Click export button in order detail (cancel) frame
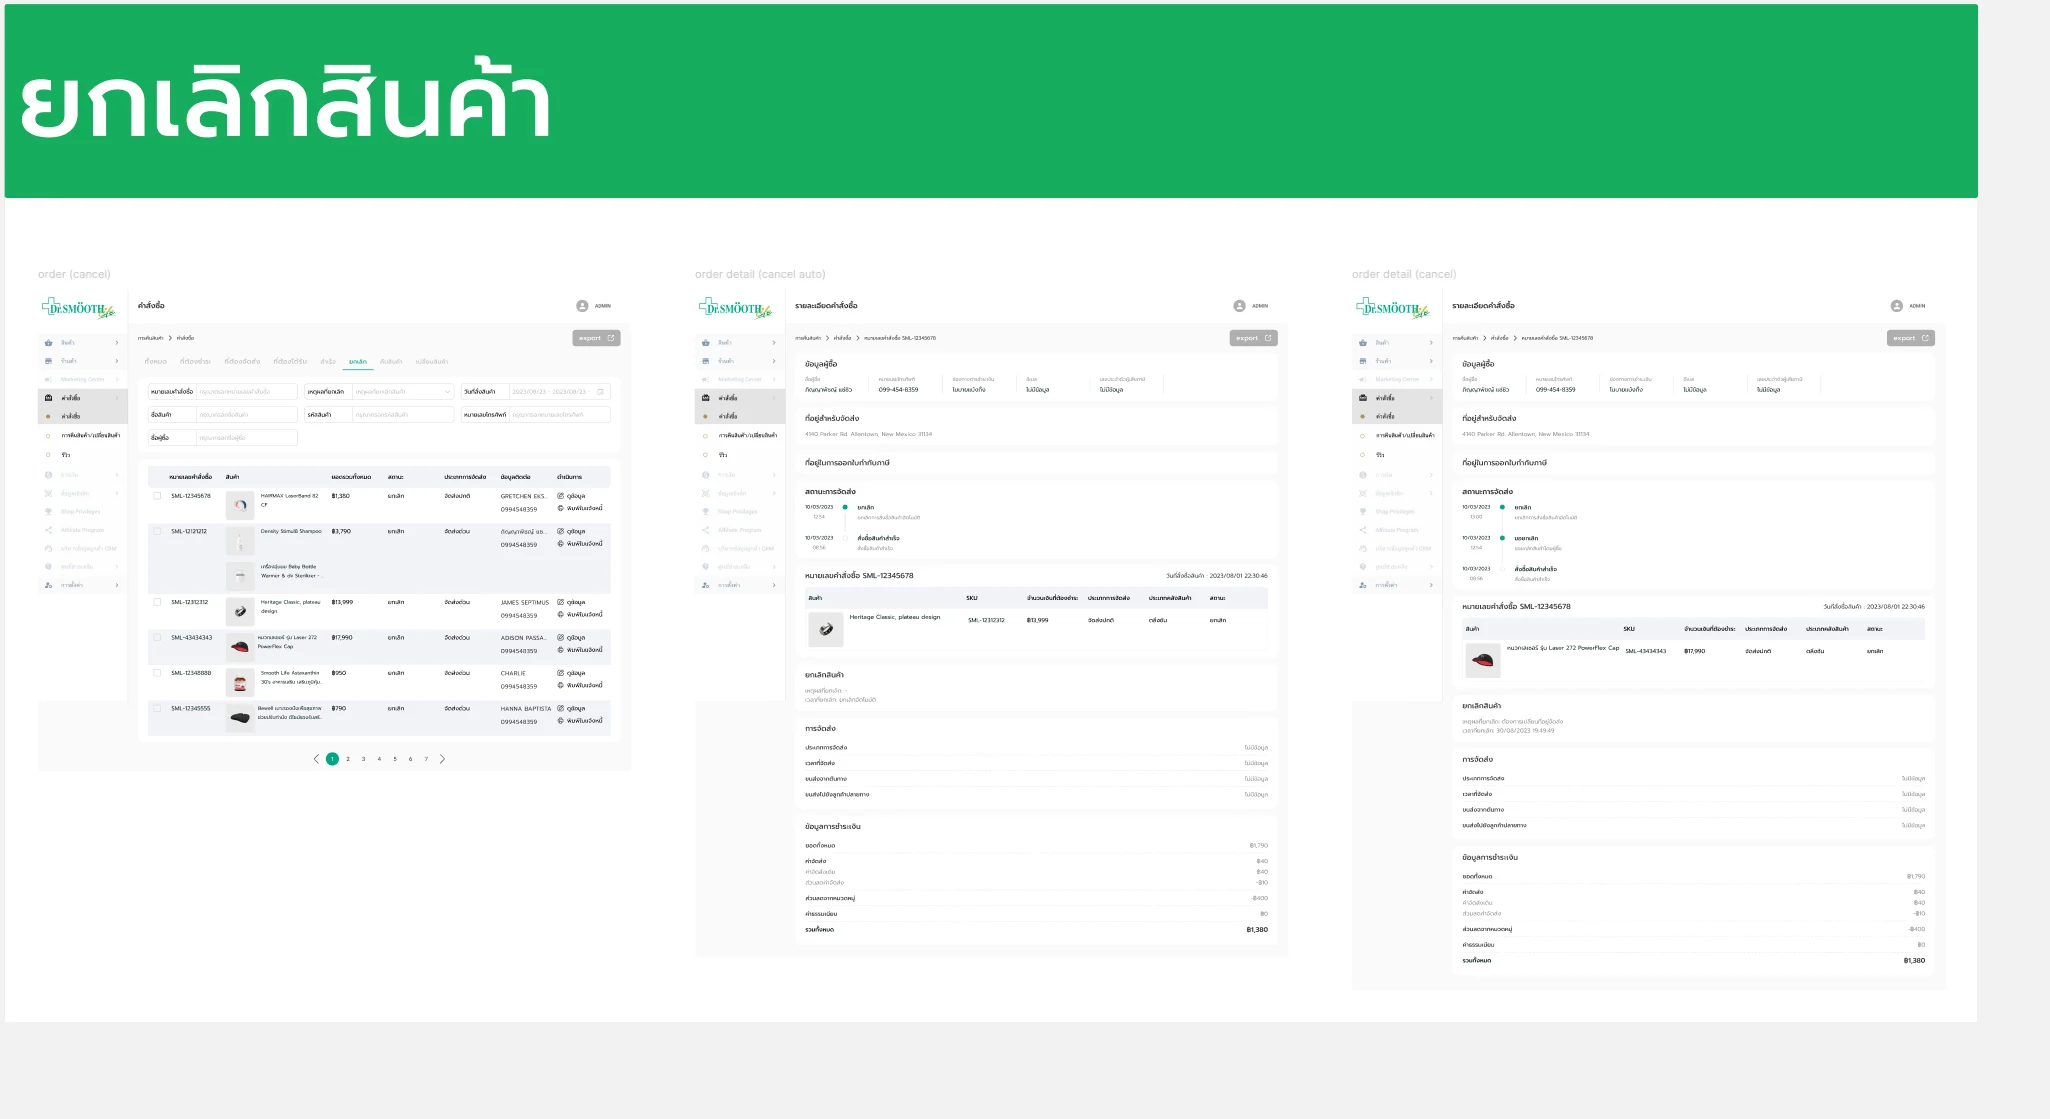The image size is (2050, 1119). pos(1910,338)
